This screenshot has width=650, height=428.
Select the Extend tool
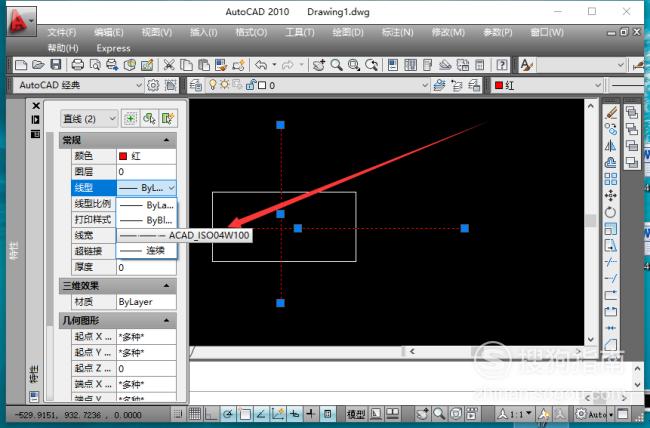coord(611,278)
